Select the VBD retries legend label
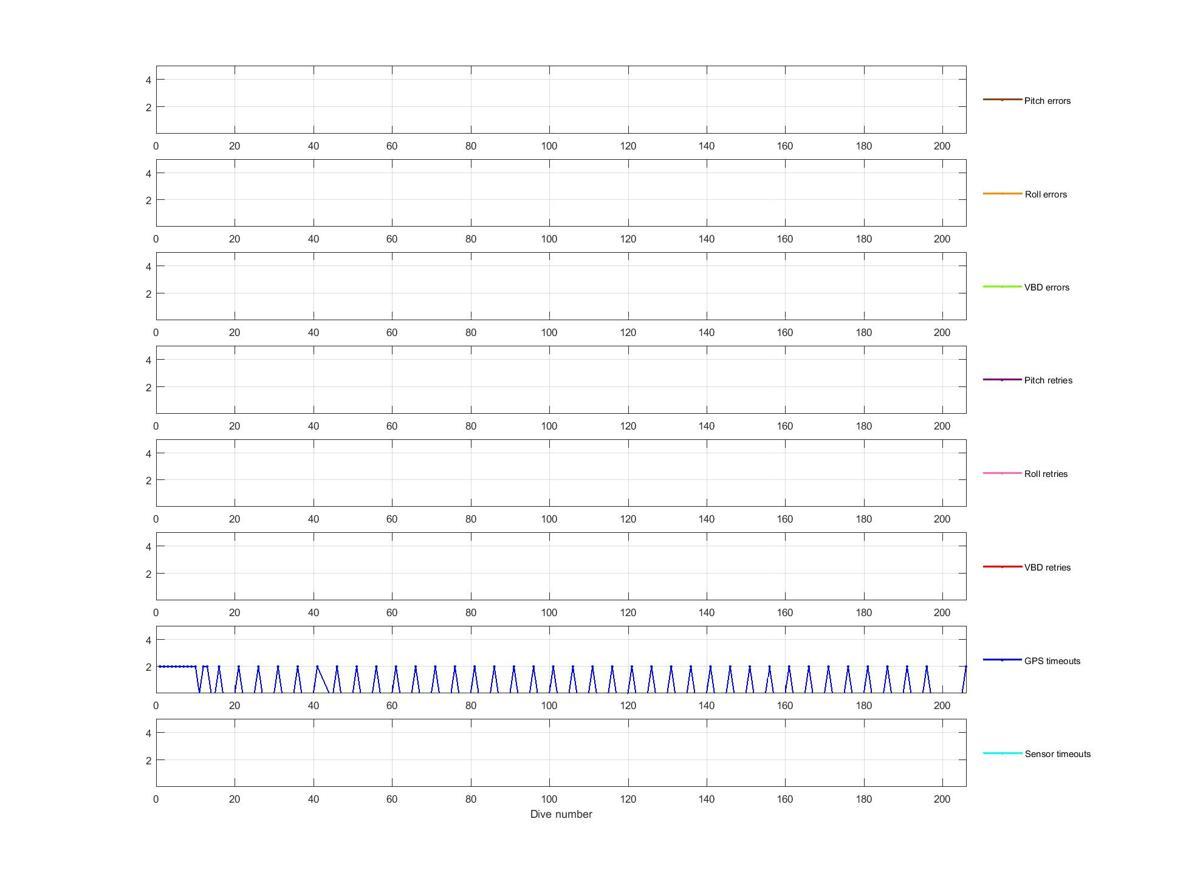1200x885 pixels. (1046, 568)
